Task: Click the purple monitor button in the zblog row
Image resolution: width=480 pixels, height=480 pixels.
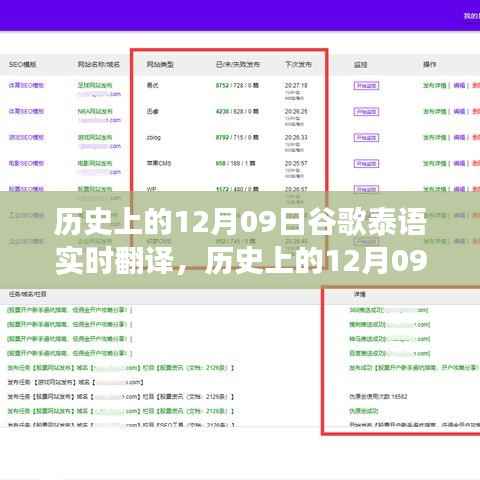Action: click(x=366, y=138)
